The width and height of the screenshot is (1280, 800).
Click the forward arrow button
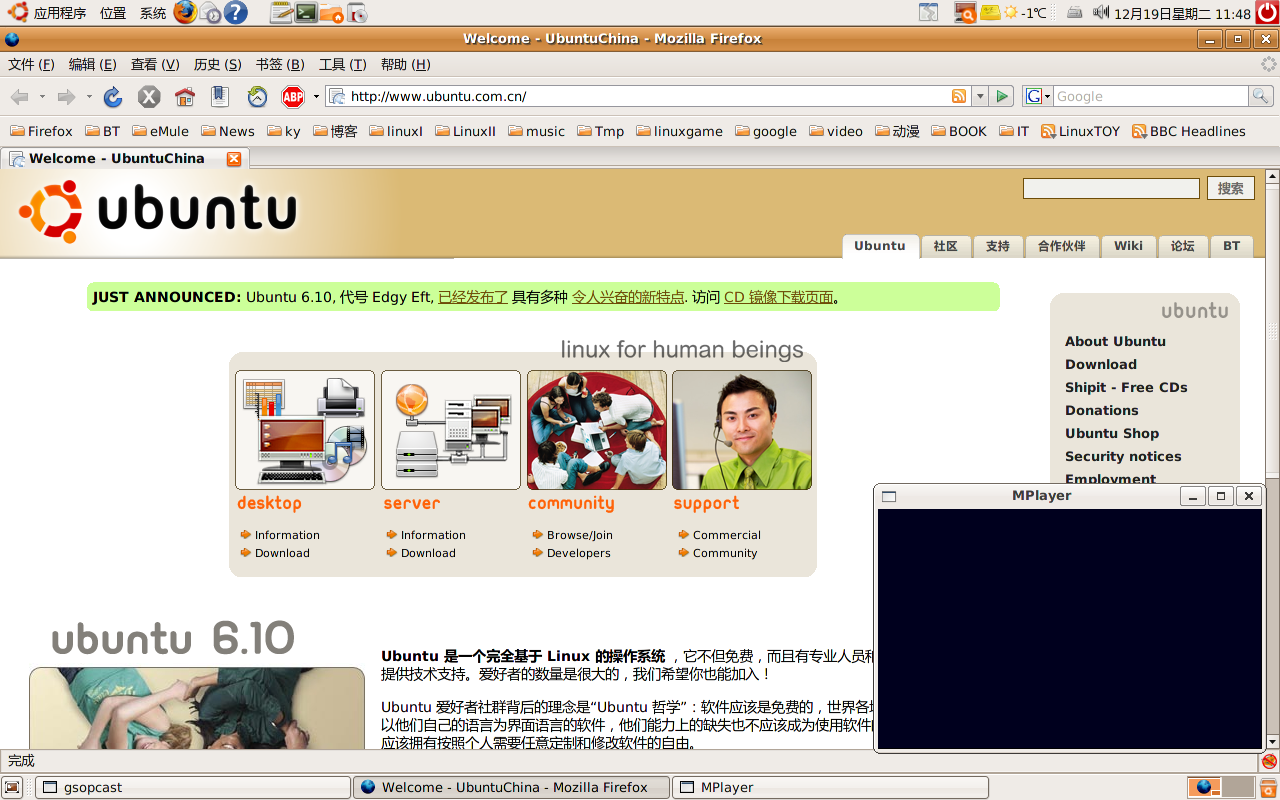click(x=66, y=96)
